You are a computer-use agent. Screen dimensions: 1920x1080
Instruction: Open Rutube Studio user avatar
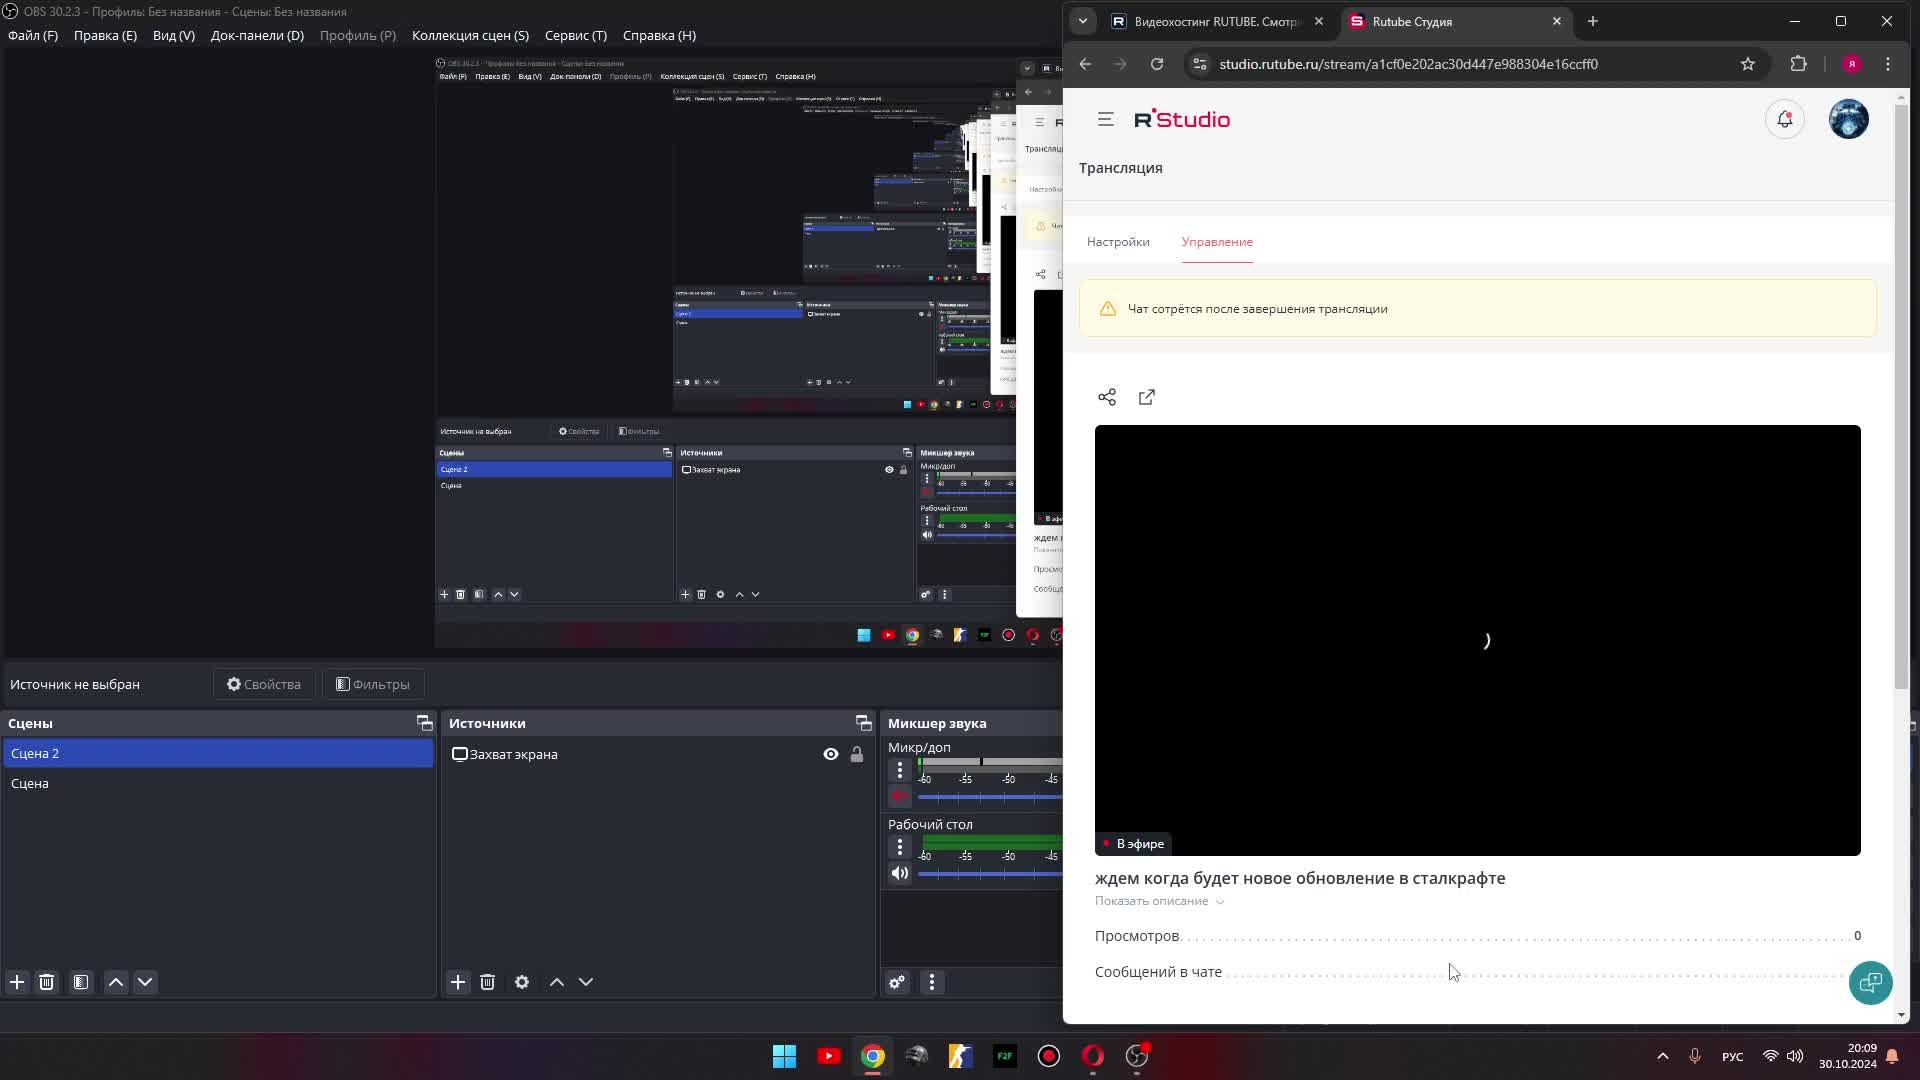coord(1849,119)
